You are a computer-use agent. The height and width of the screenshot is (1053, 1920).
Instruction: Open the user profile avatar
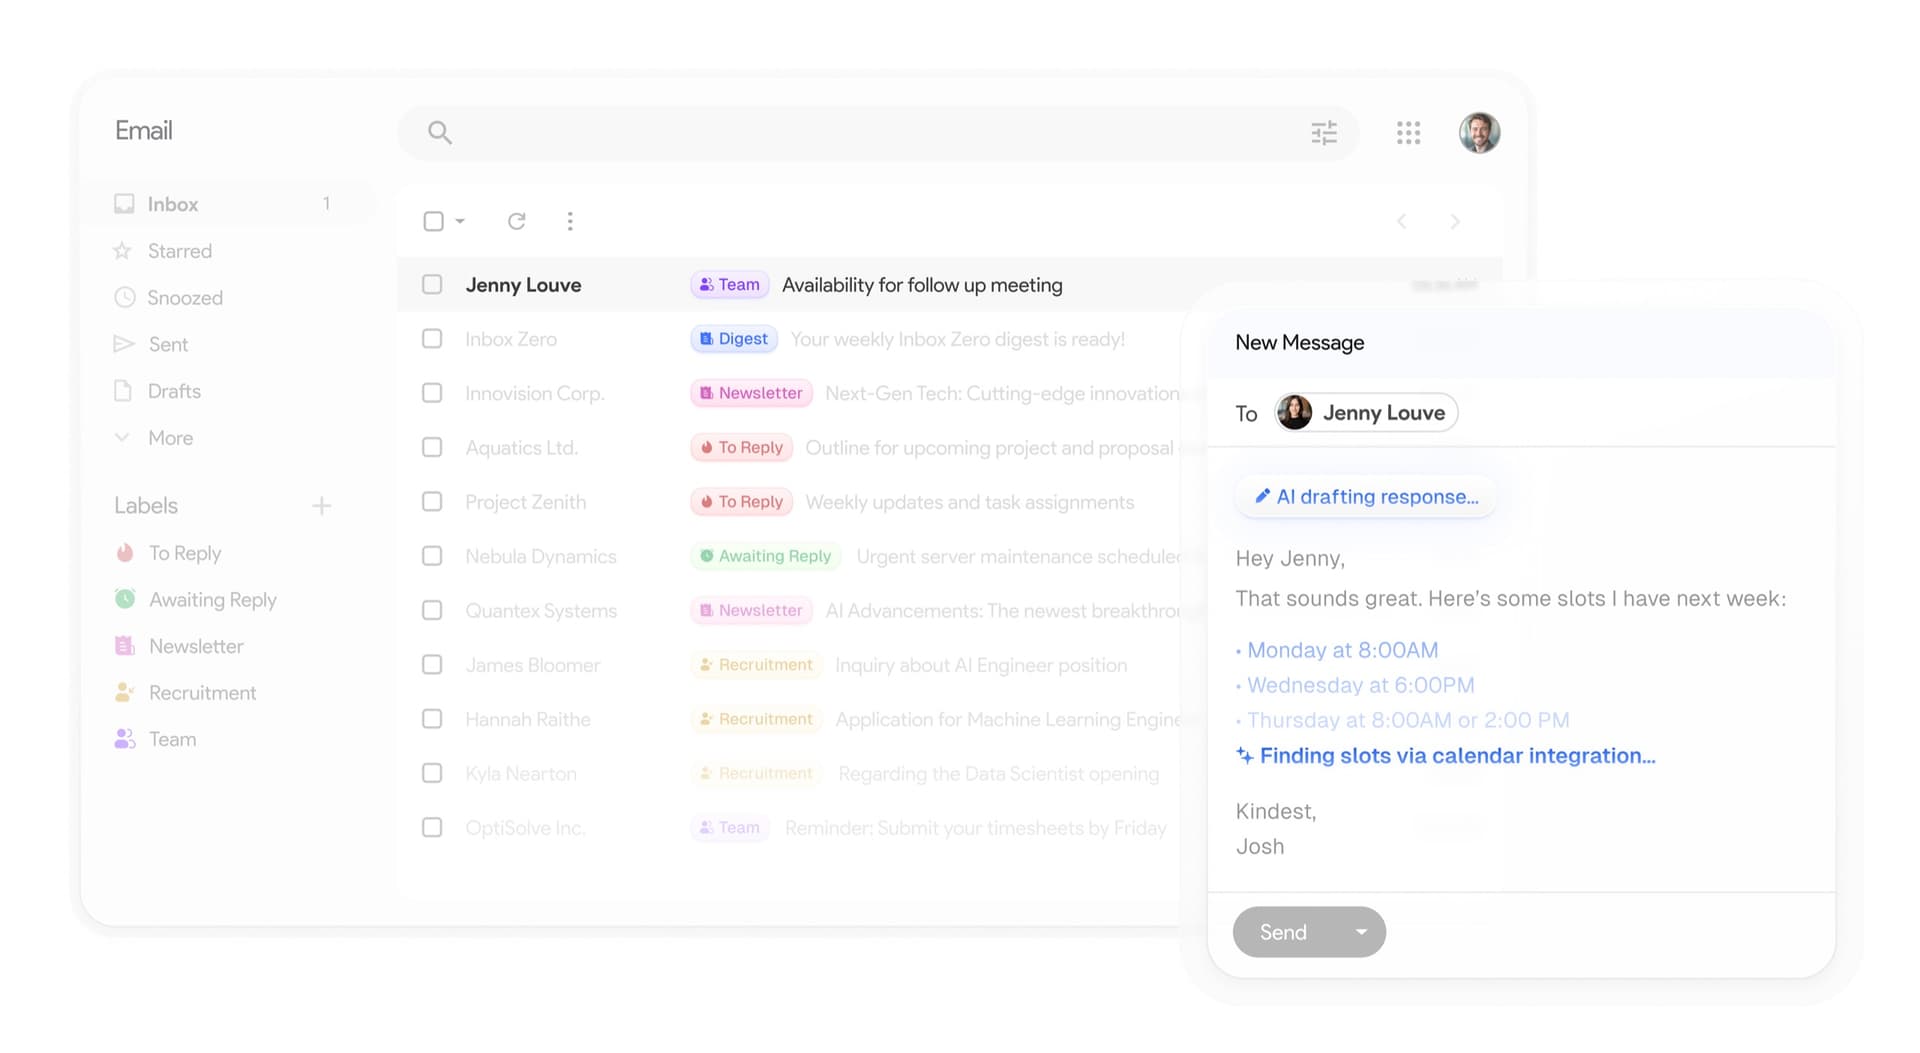(1479, 133)
